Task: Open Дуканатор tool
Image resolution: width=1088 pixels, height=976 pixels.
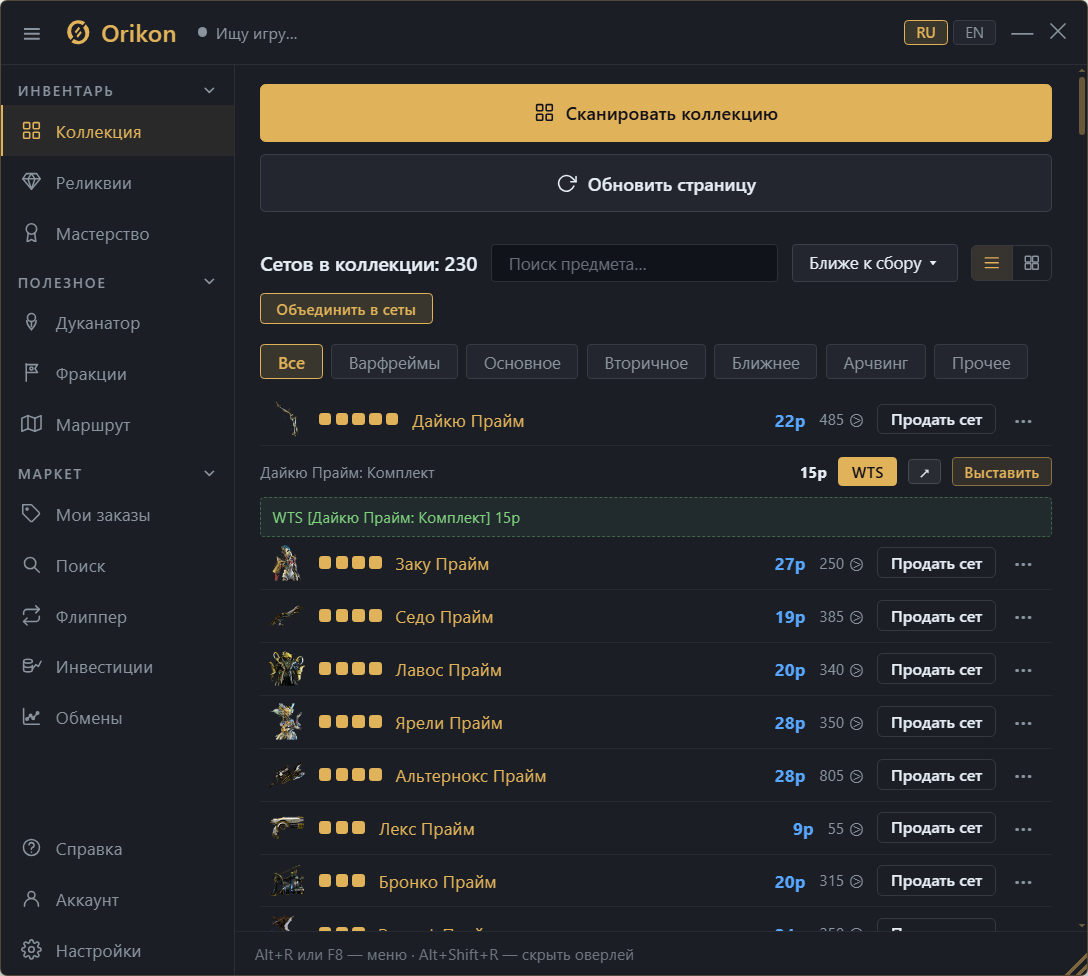Action: (117, 323)
